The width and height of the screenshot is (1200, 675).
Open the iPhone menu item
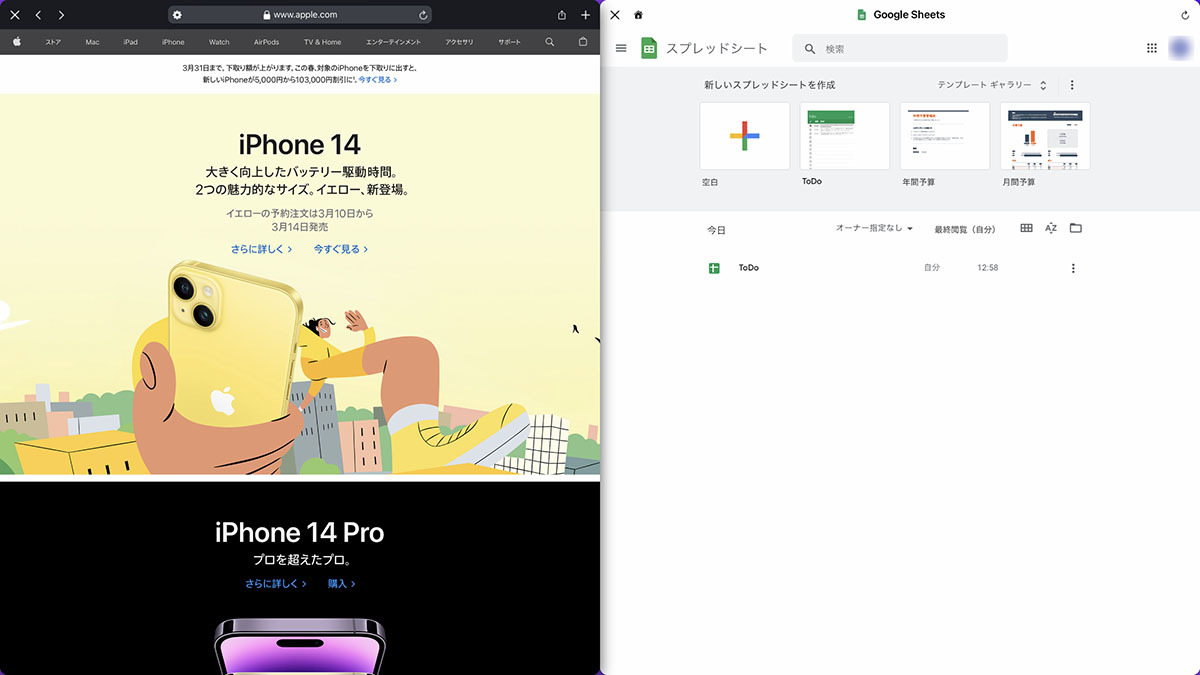[173, 42]
